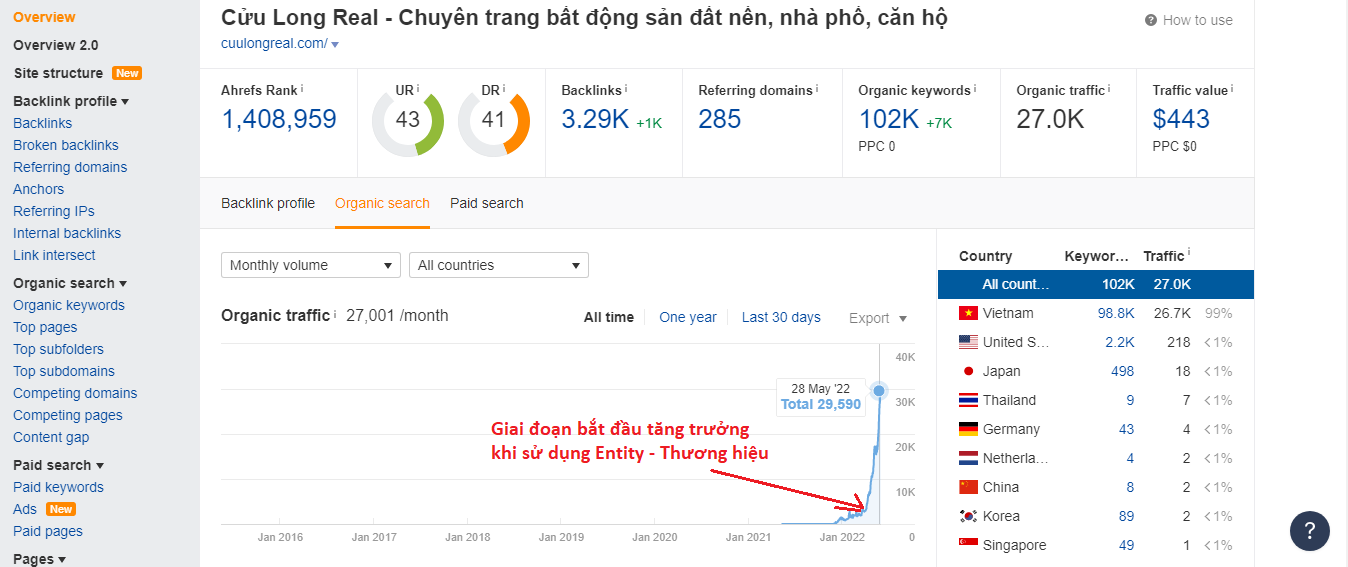Click the info icon next to Ahrefs Rank
The height and width of the screenshot is (567, 1348).
302,89
